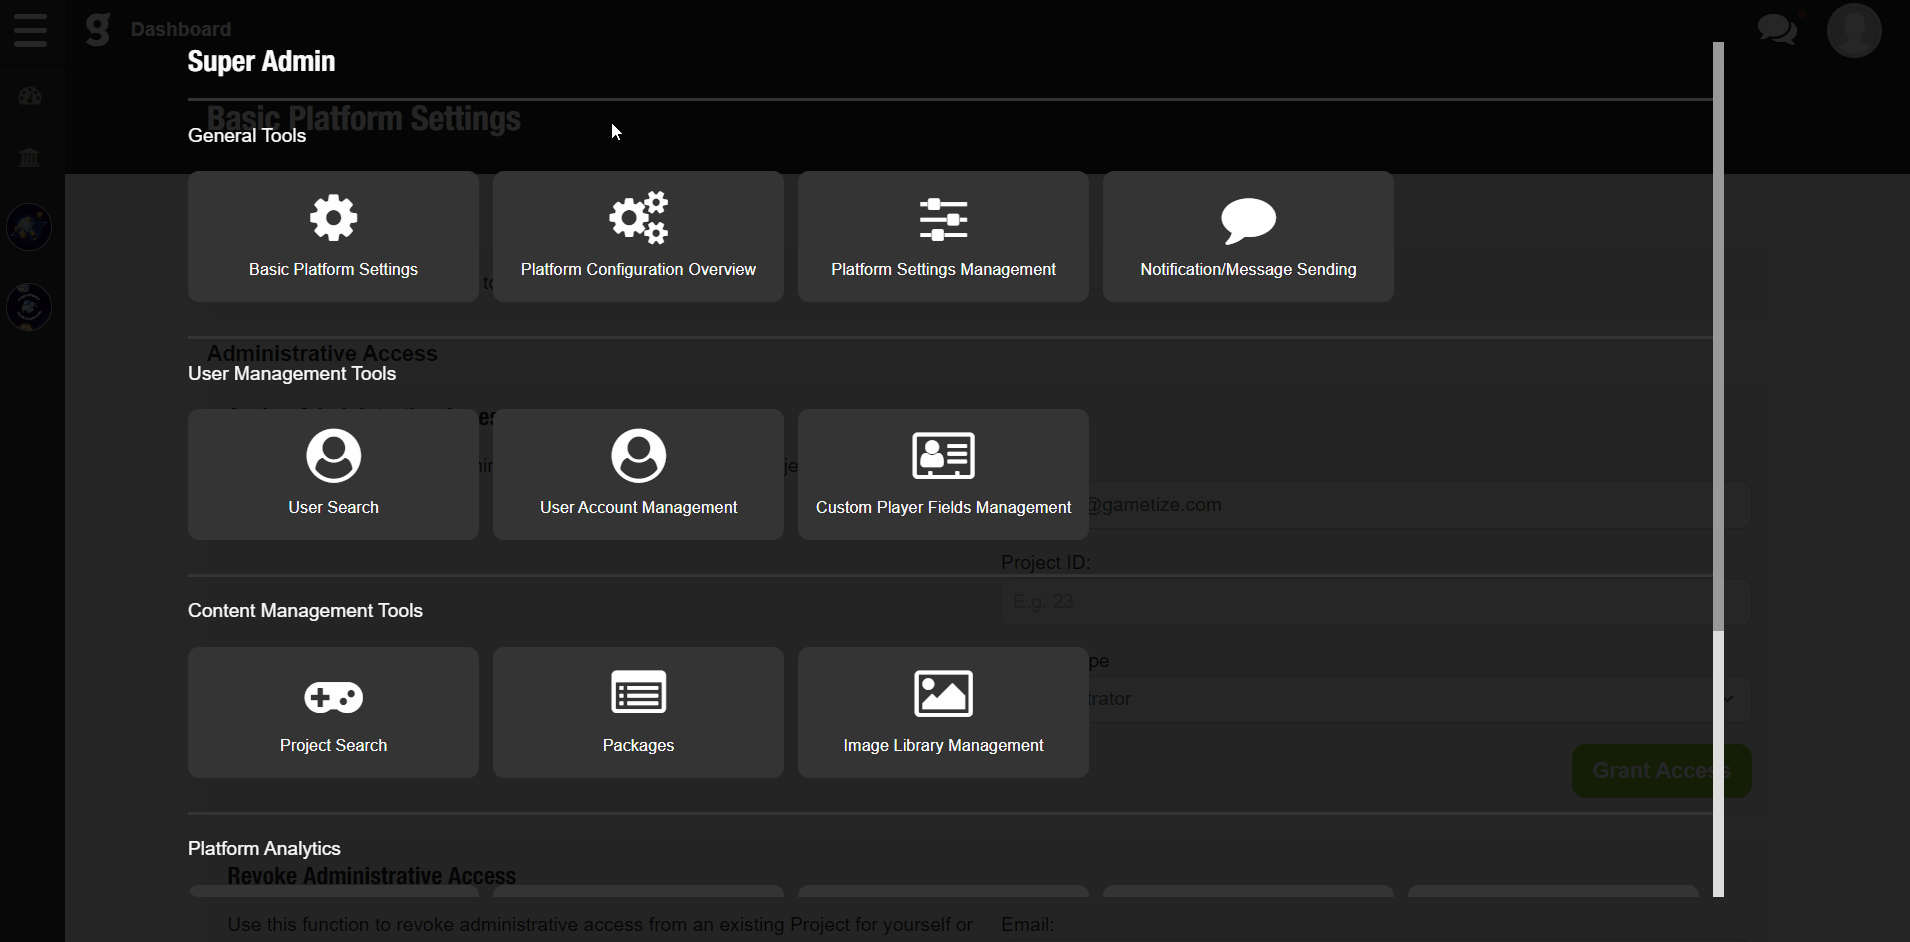Click the User Management Tools label
The image size is (1910, 942).
pos(292,374)
